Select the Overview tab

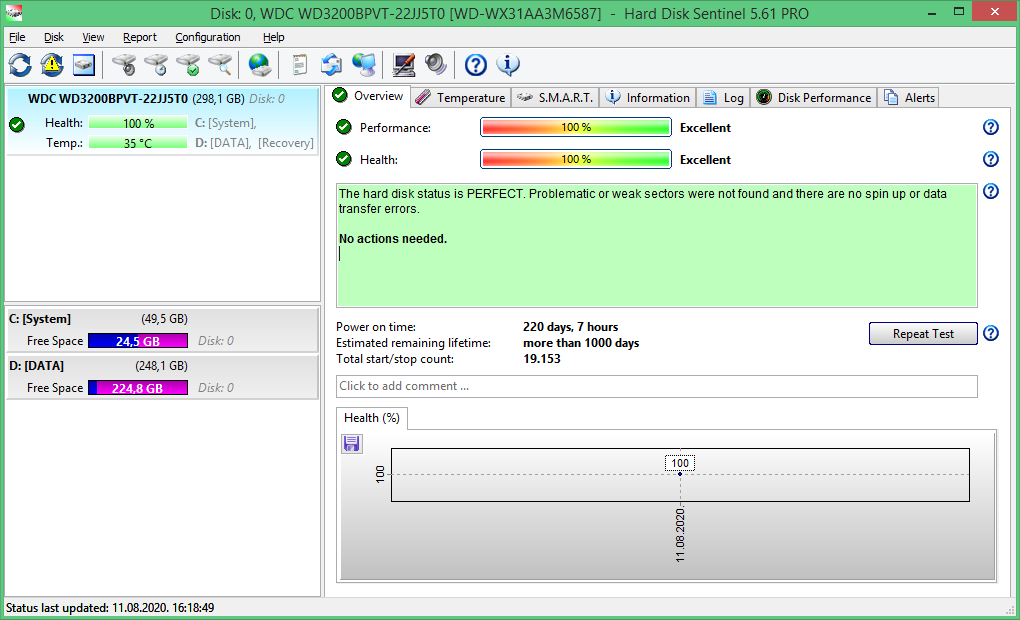coord(368,96)
